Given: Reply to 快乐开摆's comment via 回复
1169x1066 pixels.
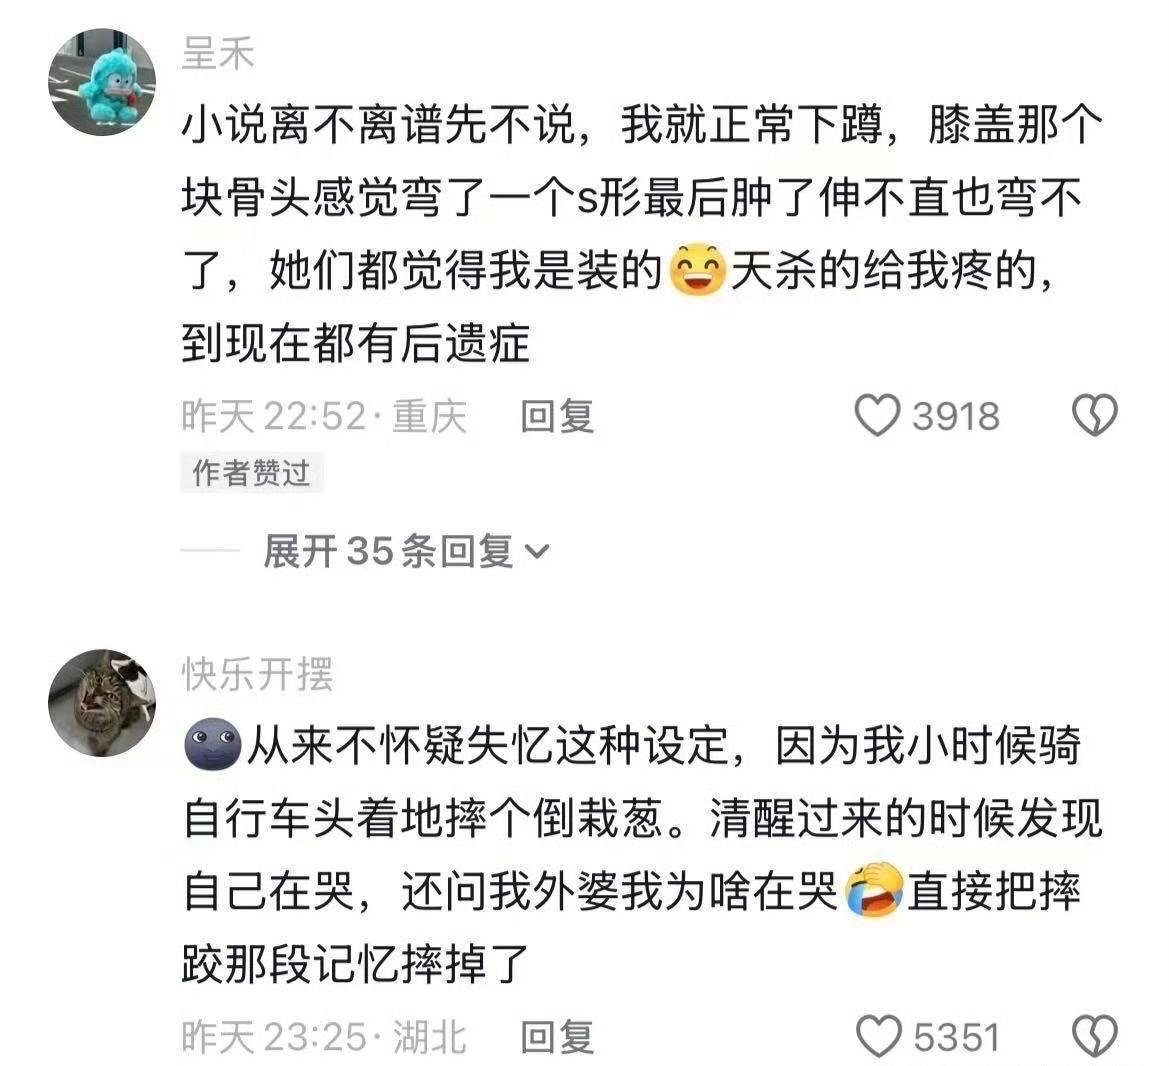Looking at the screenshot, I should click(x=557, y=1037).
